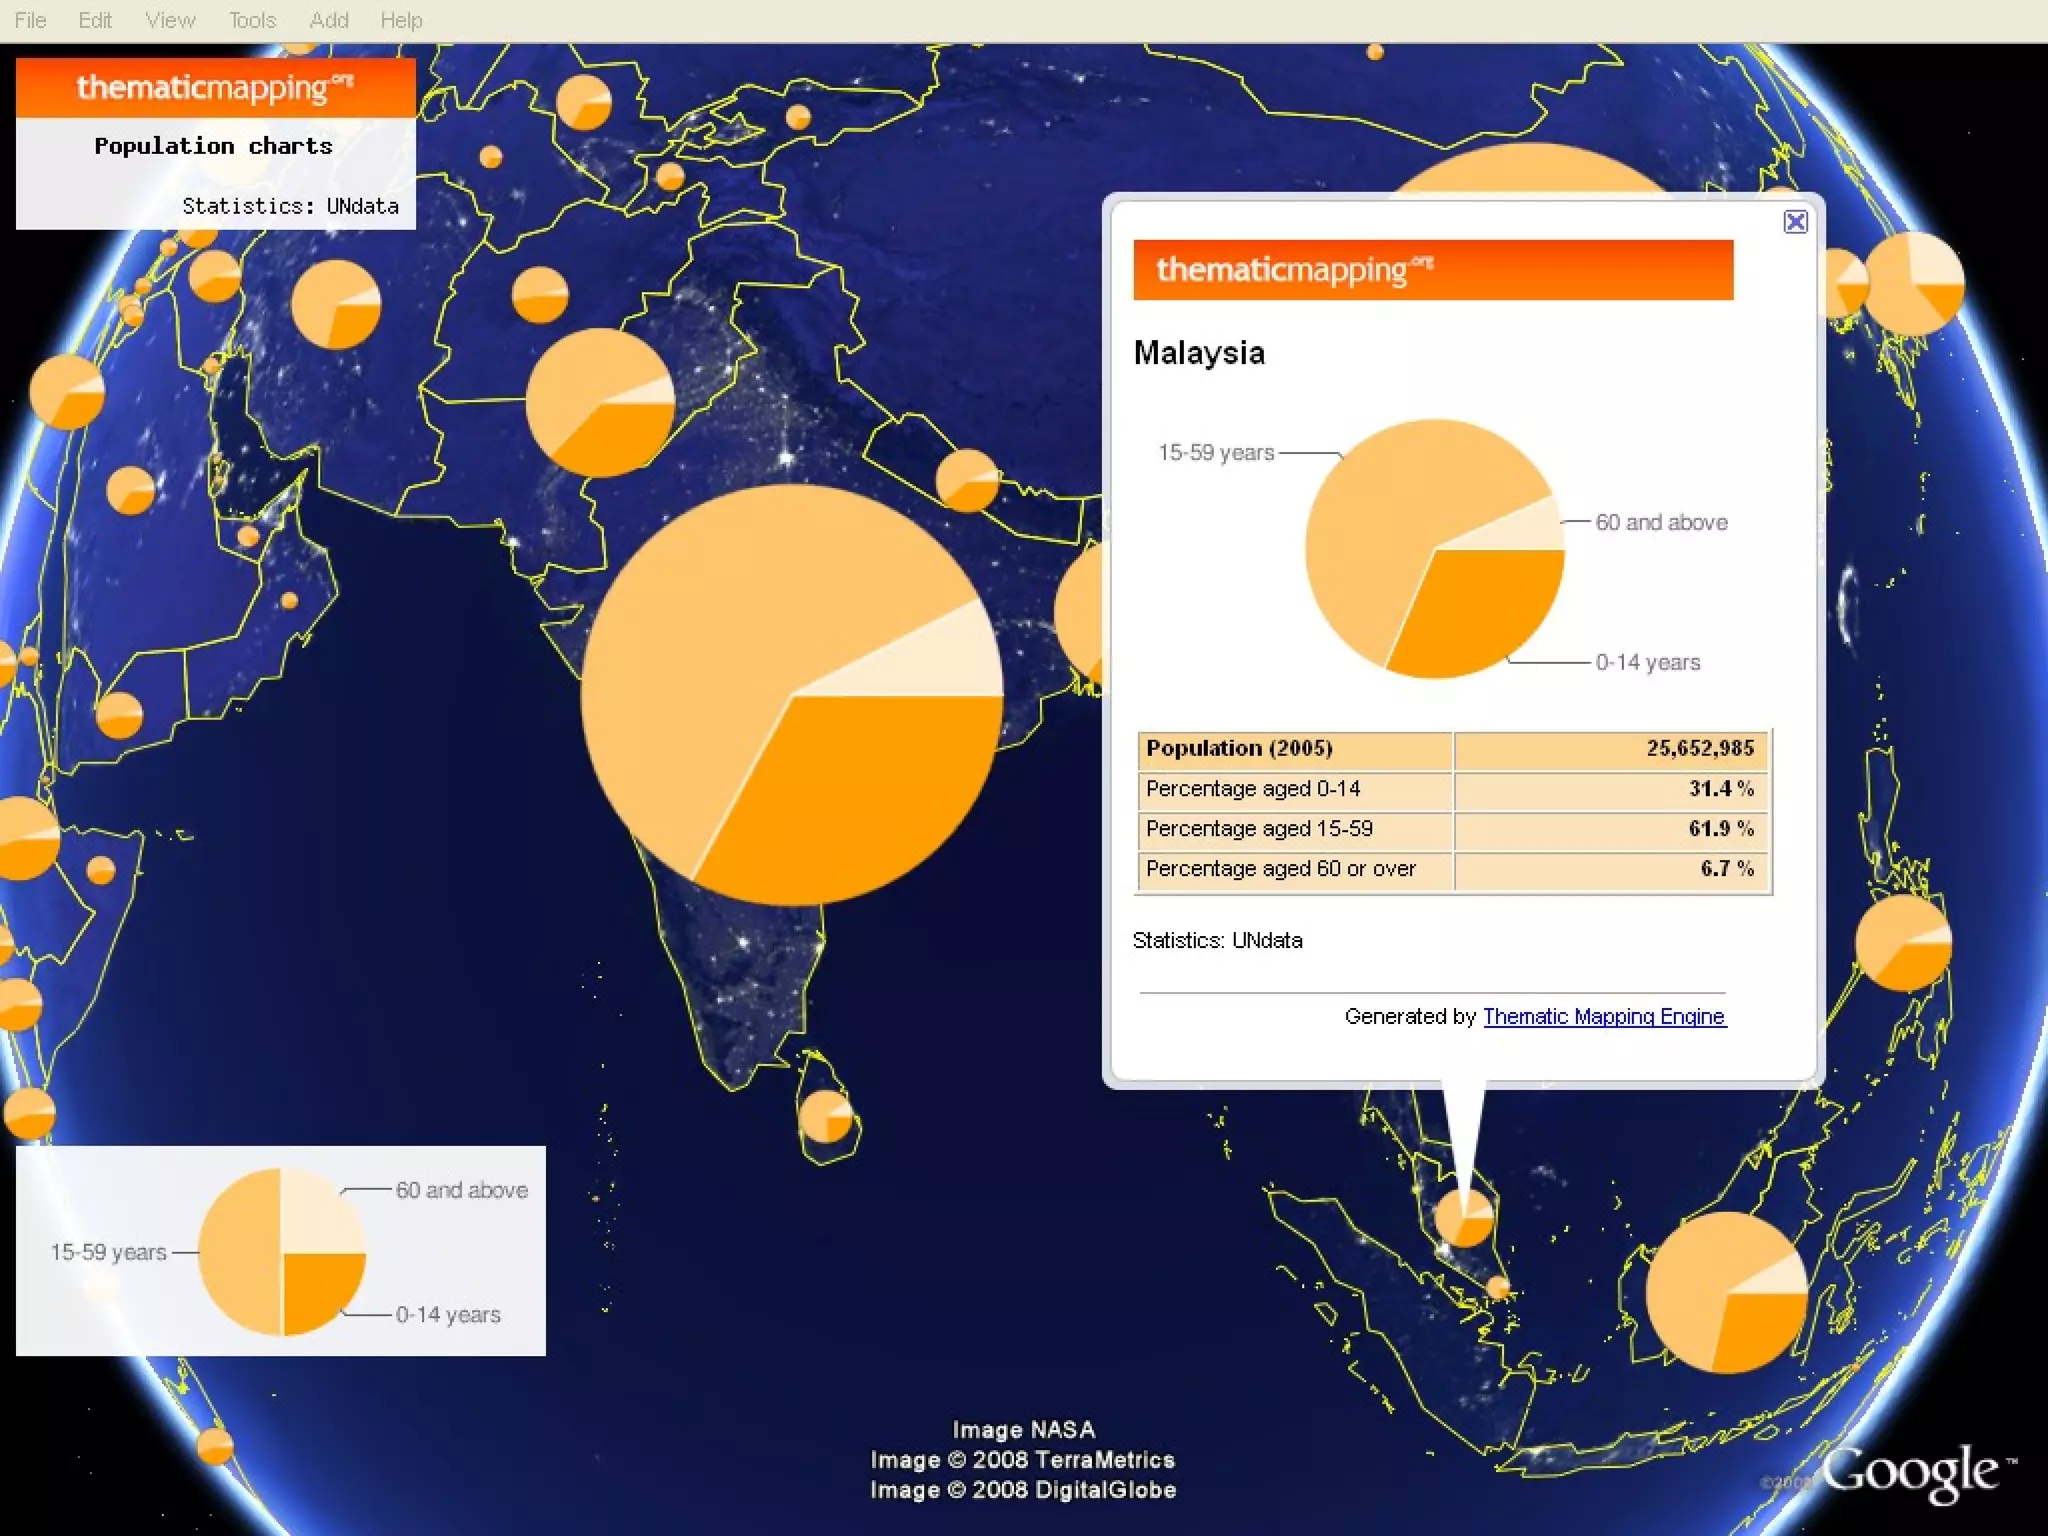Image resolution: width=2048 pixels, height=1536 pixels.
Task: Click the '6.7 %' value
Action: [x=1727, y=869]
